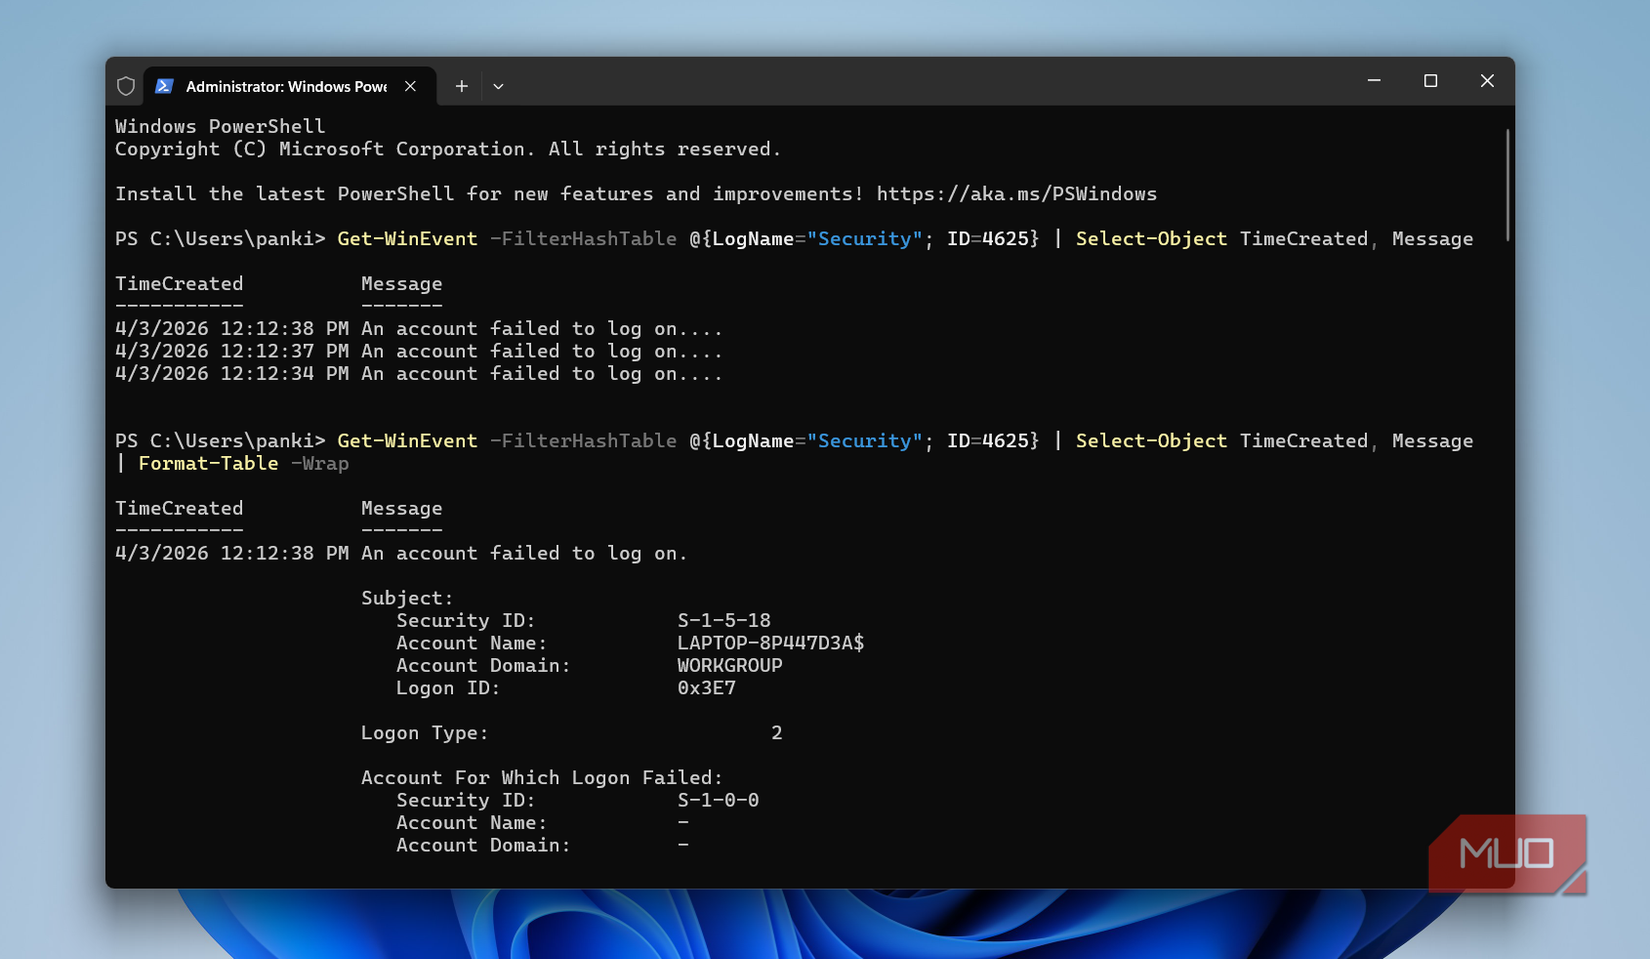Open a new tab with the plus button
1650x959 pixels.
(461, 86)
